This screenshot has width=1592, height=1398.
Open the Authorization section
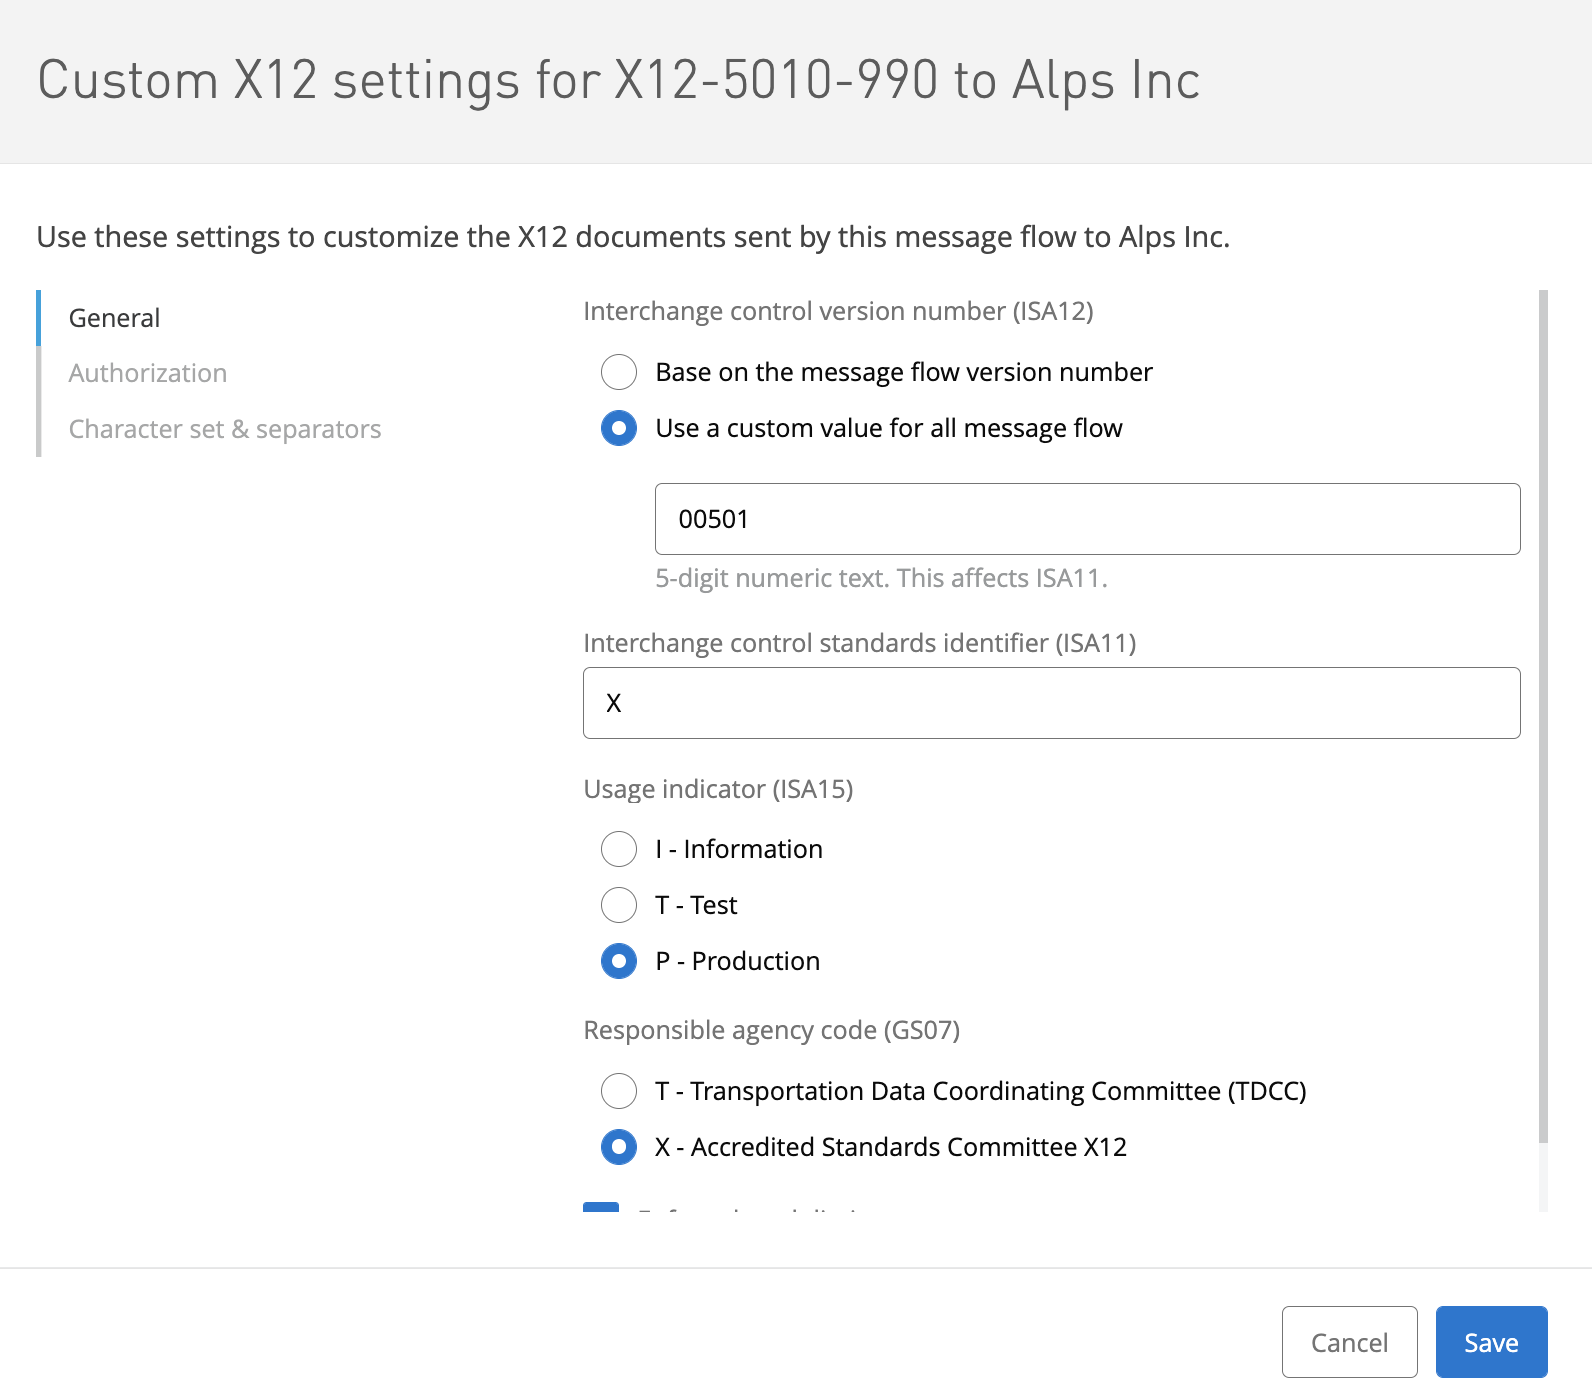pyautogui.click(x=148, y=373)
